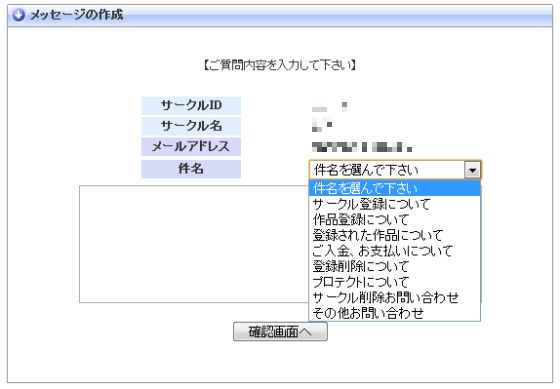Select ご入金、お支払いについて option
The width and height of the screenshot is (560, 389).
pos(395,251)
